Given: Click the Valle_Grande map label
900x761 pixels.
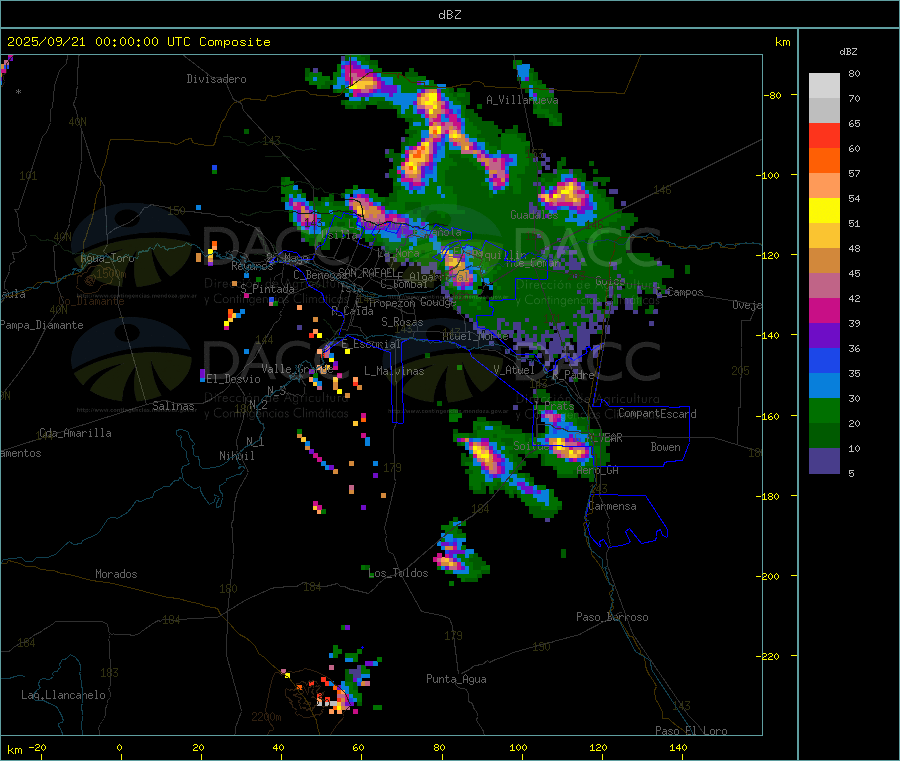Looking at the screenshot, I should (297, 368).
